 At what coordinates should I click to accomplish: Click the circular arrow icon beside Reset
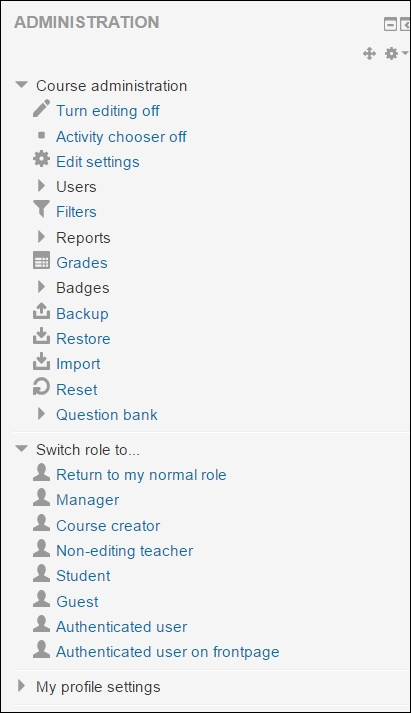41,387
